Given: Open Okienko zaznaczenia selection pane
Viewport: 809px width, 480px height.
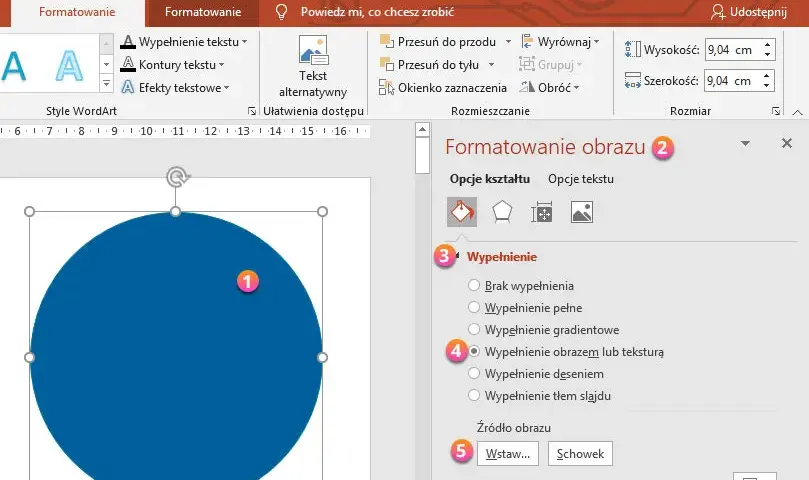Looking at the screenshot, I should point(443,88).
